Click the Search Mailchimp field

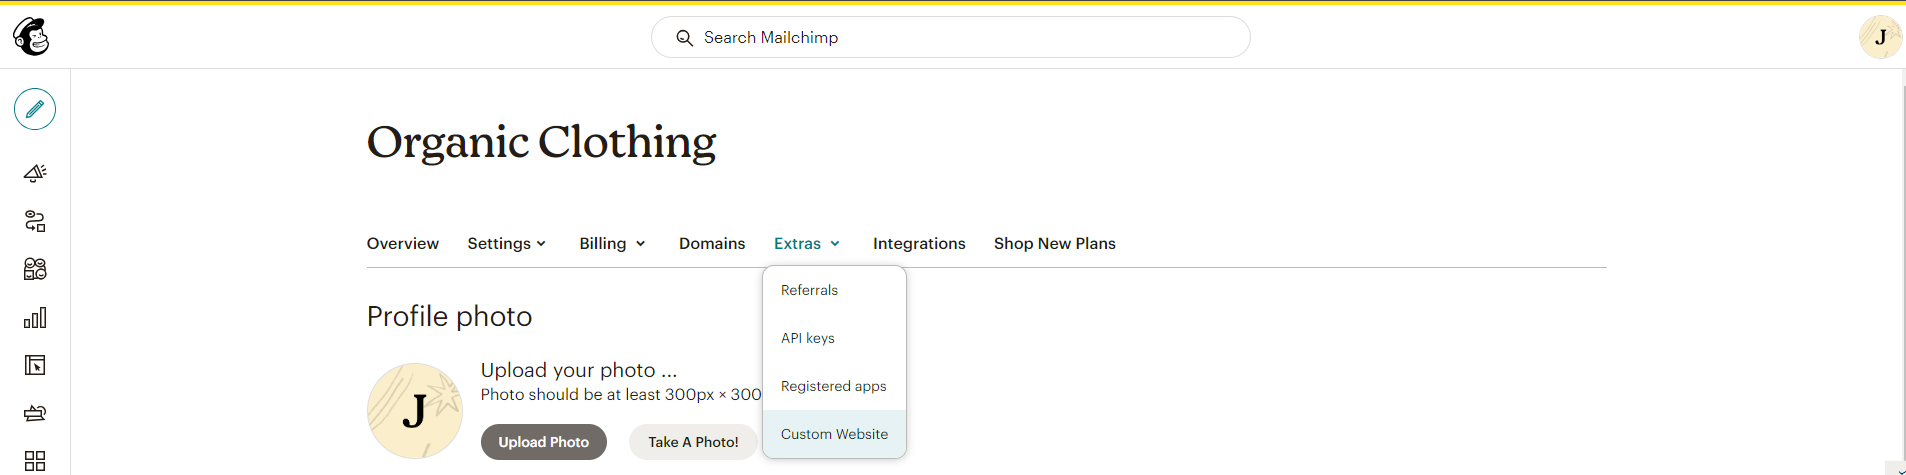(950, 37)
